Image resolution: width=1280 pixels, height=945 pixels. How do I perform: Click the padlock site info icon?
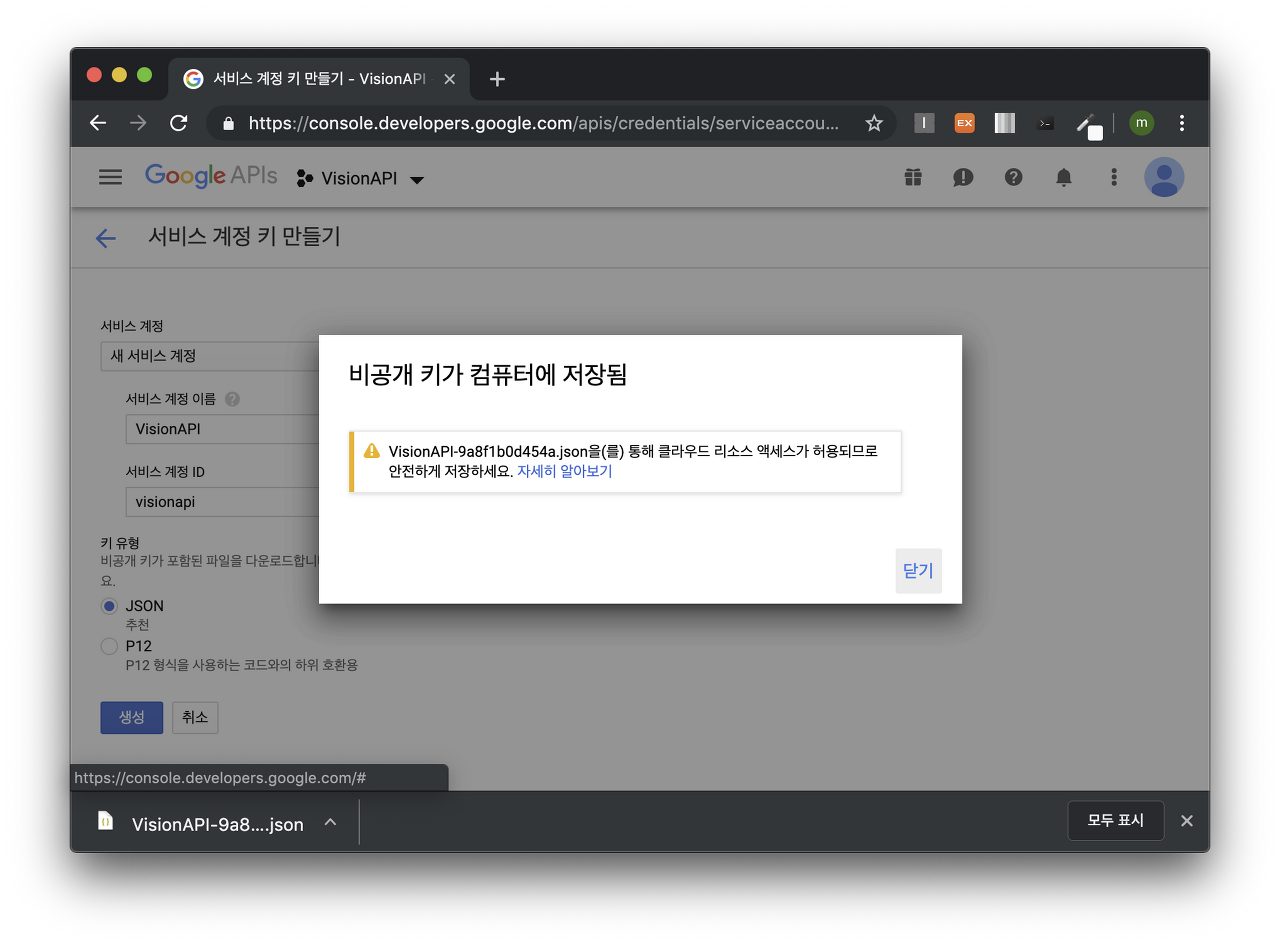pyautogui.click(x=228, y=123)
